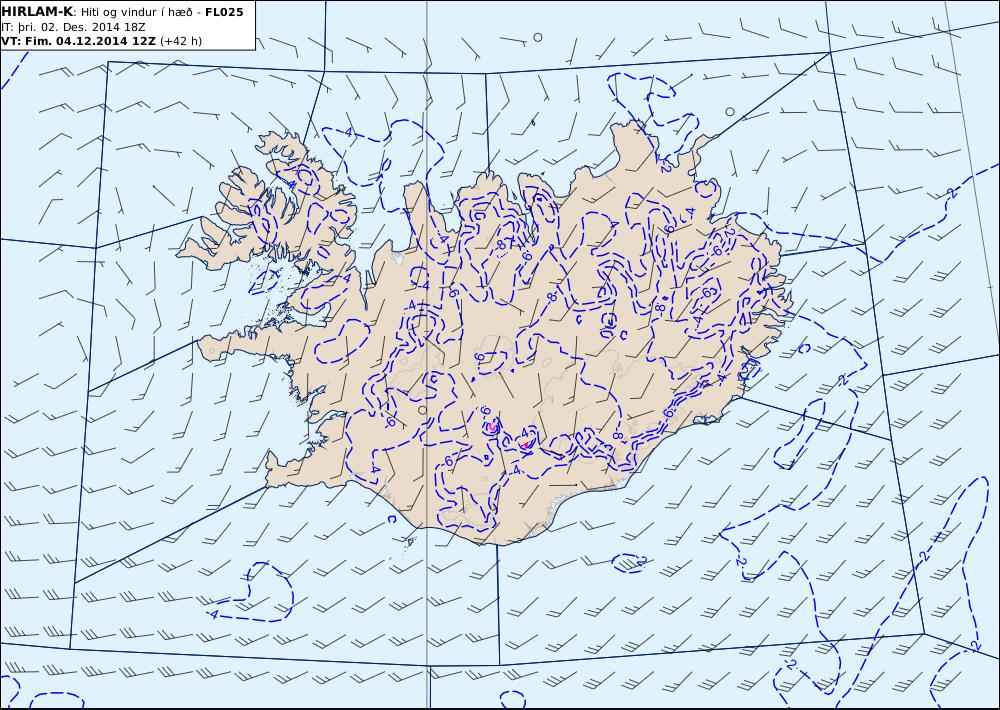Image resolution: width=1000 pixels, height=710 pixels.
Task: Click the 'Hiti og vindur í hæð' title text
Action: (x=136, y=12)
